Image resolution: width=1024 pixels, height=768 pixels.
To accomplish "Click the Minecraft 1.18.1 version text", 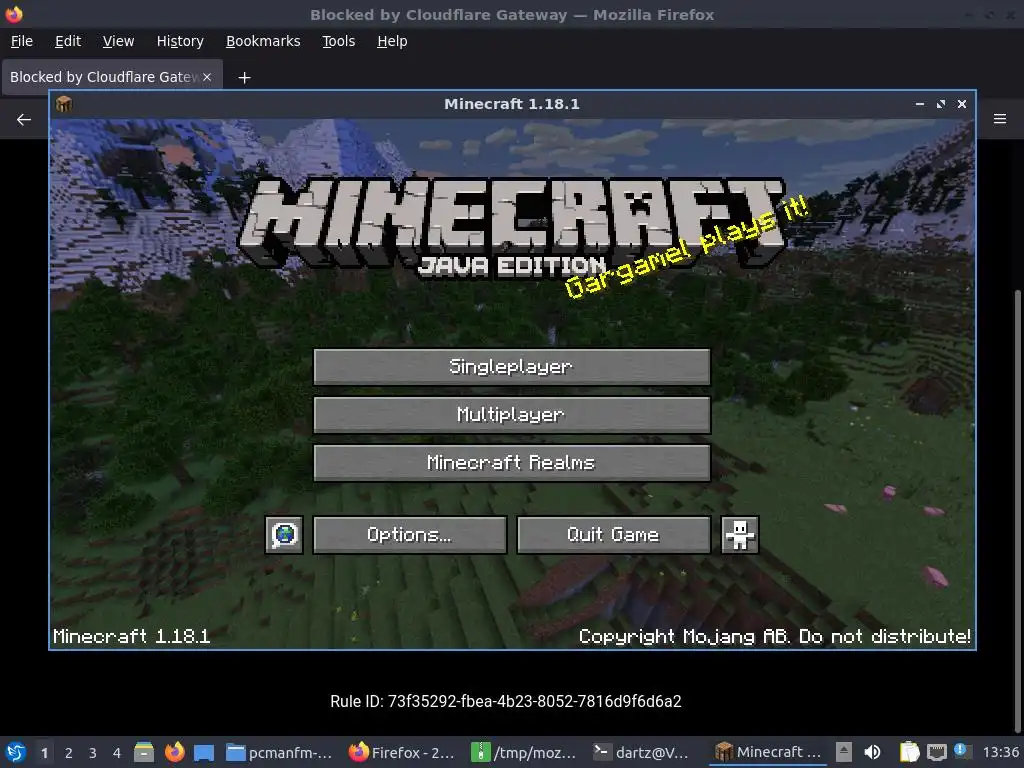I will click(x=131, y=636).
